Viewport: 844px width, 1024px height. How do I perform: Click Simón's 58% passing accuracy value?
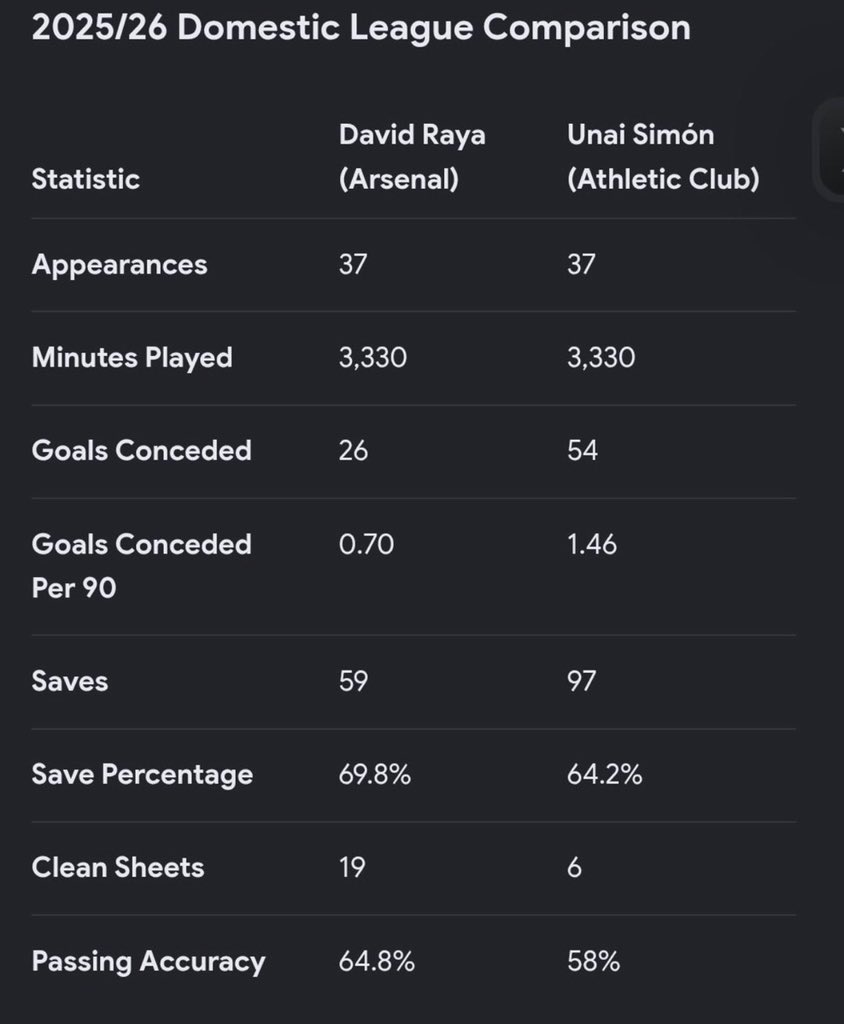(x=594, y=961)
